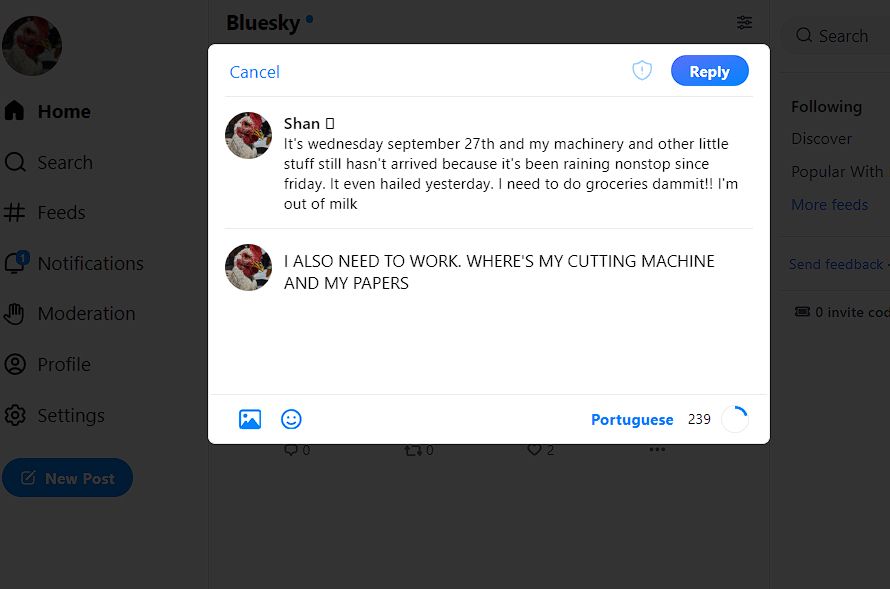Screen dimensions: 890x589
Task: Open the emoji picker smiley icon
Action: (291, 419)
